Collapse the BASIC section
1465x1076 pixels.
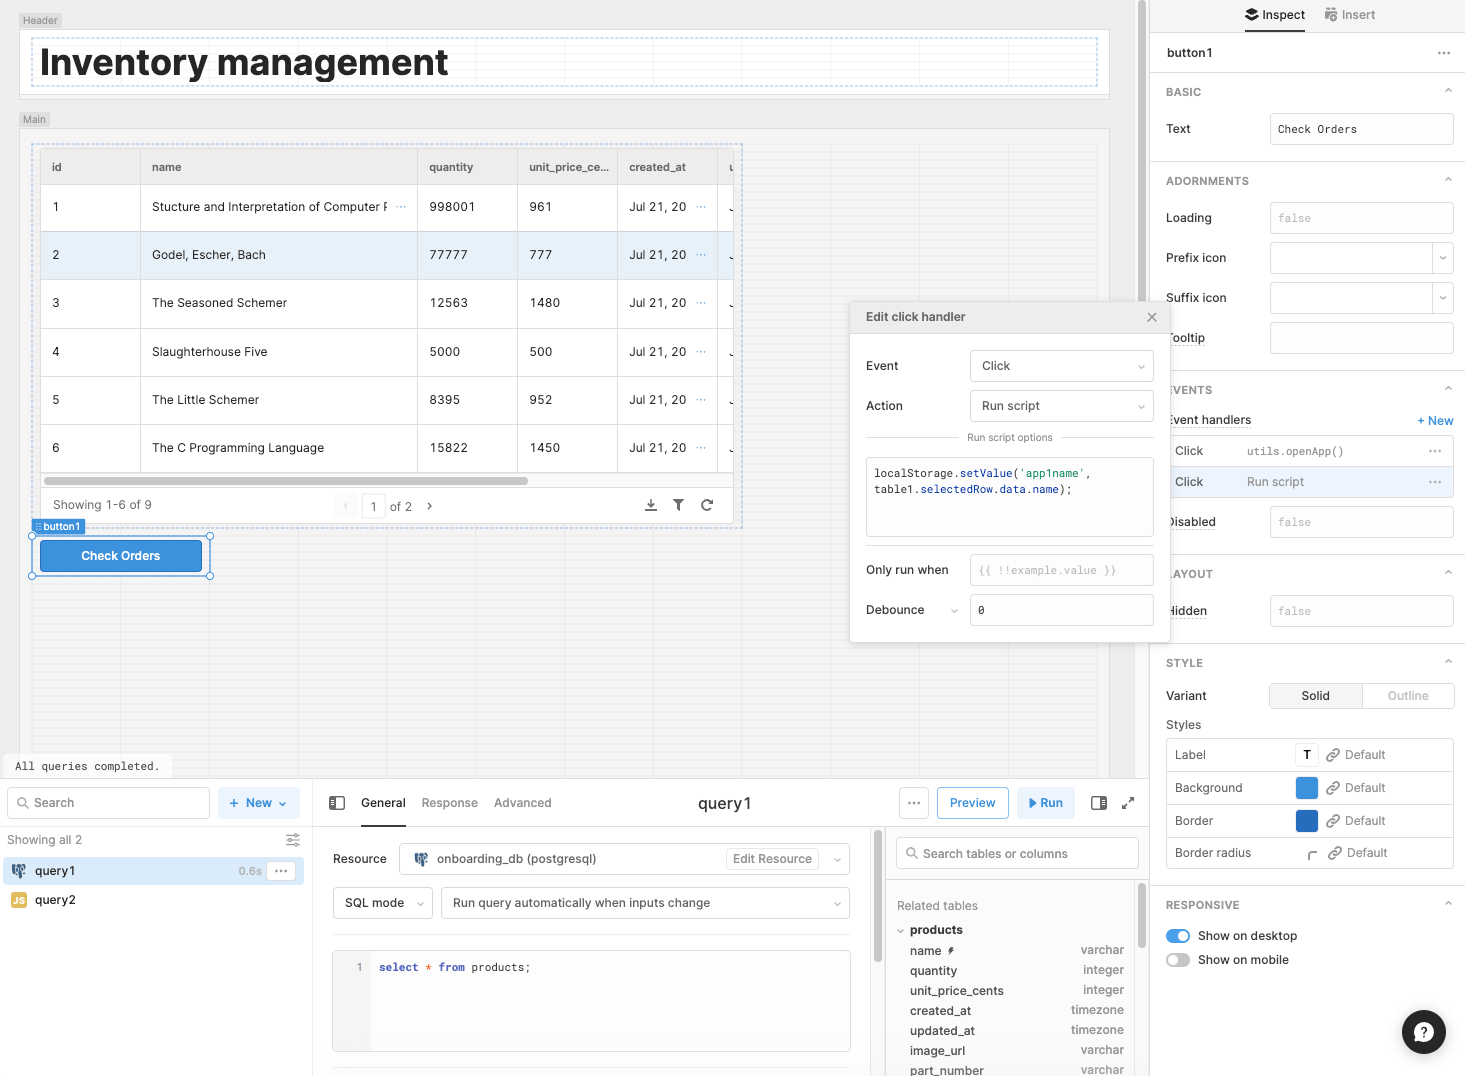1448,91
